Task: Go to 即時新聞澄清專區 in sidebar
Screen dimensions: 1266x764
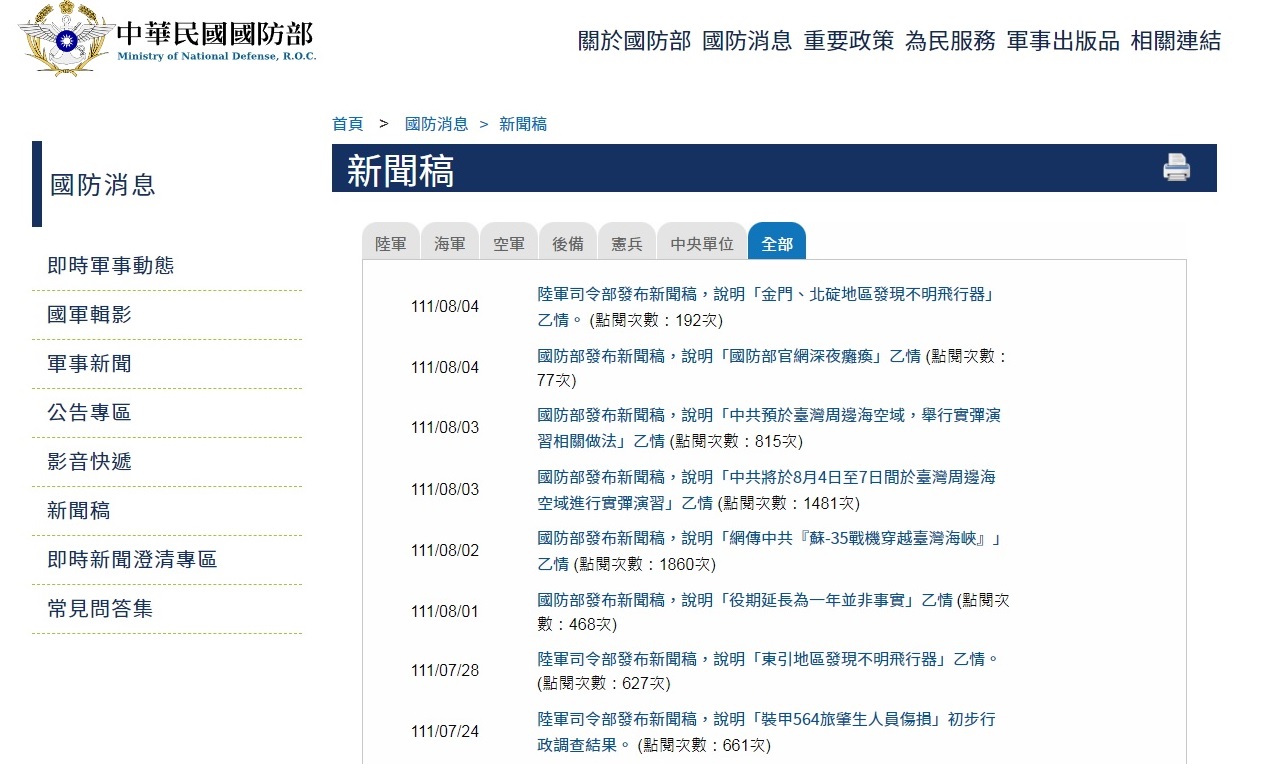Action: tap(132, 559)
